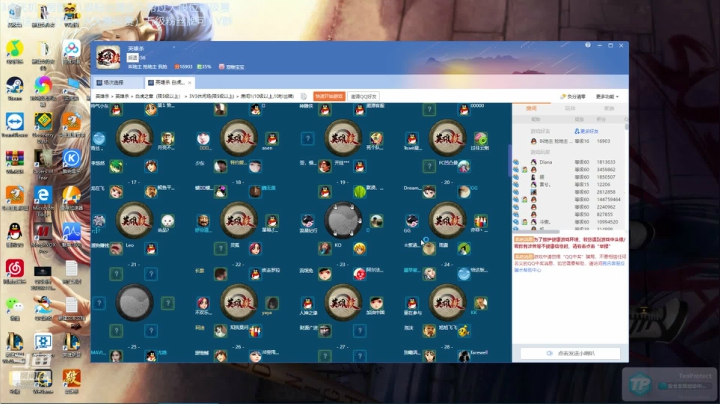Click the player list vertical scrollbar
The image size is (720, 404).
click(x=626, y=126)
